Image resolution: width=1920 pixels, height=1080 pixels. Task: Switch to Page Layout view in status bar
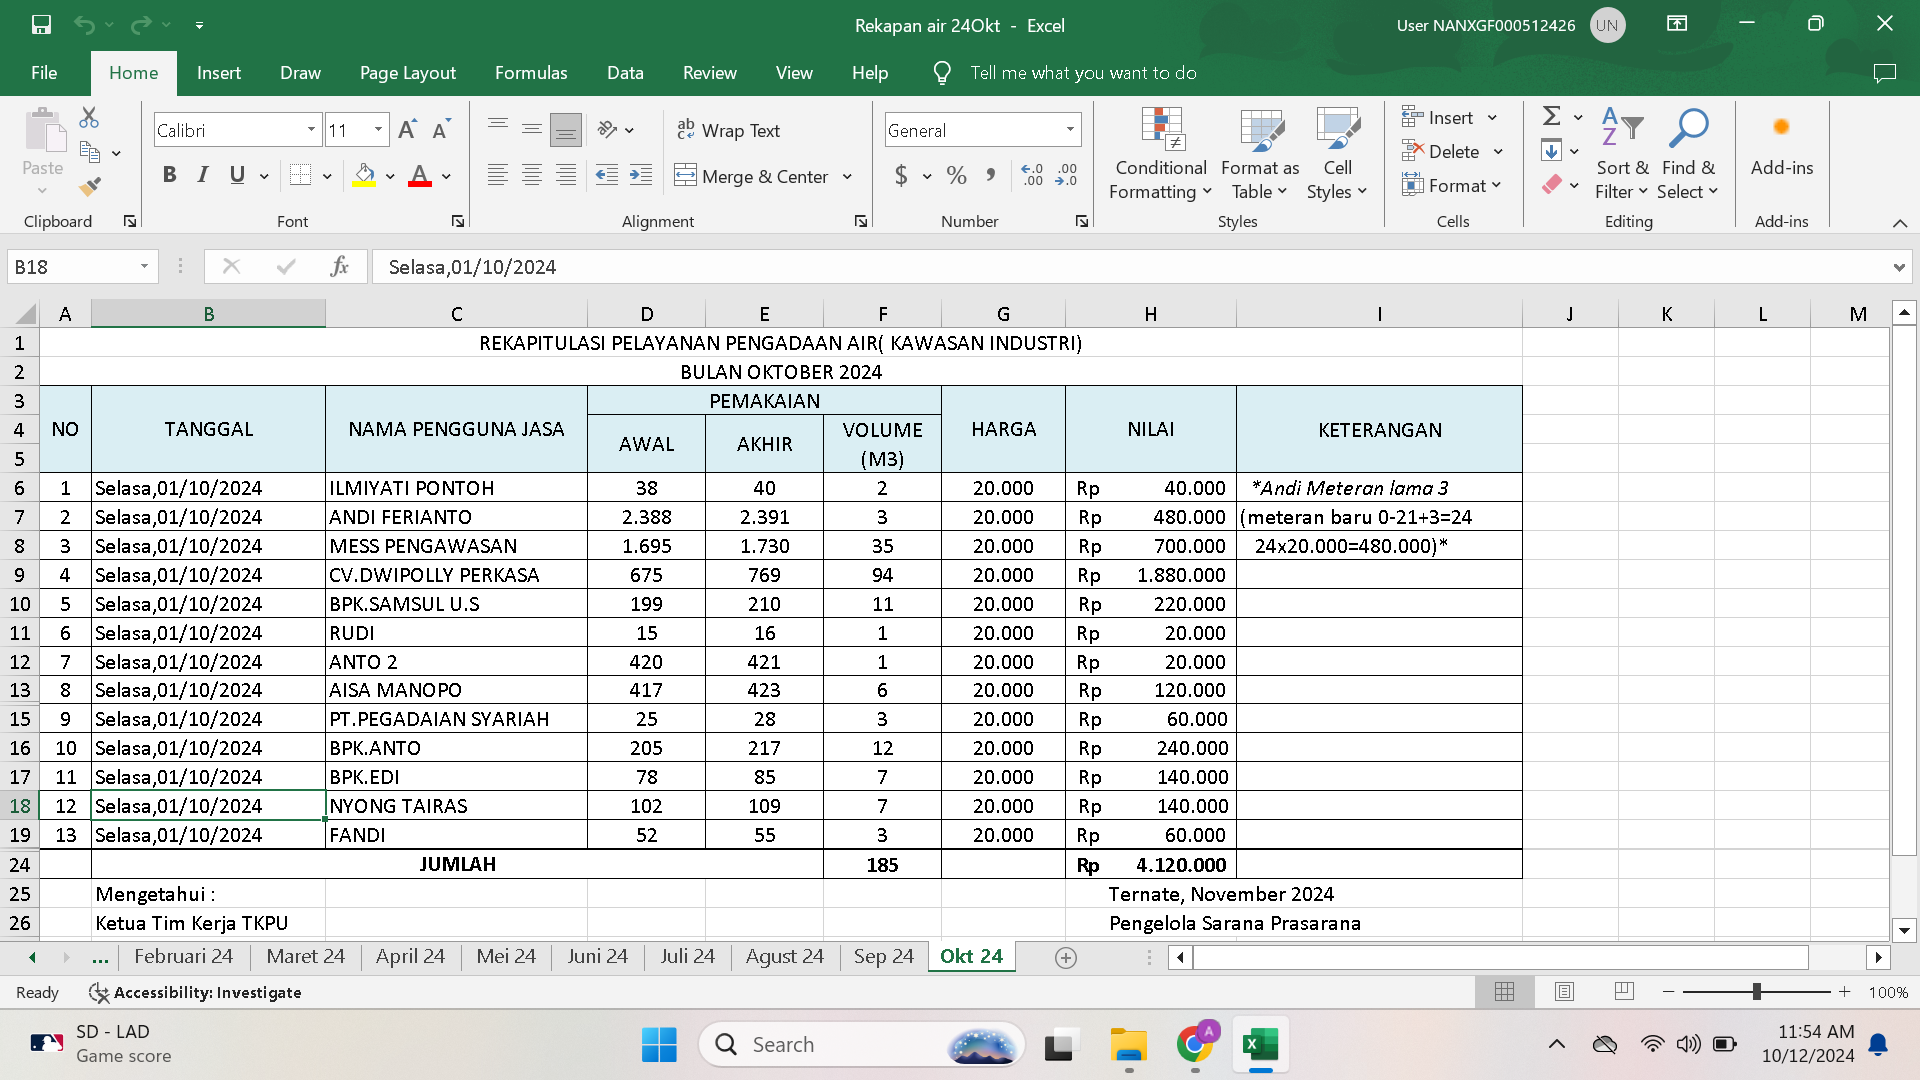click(x=1564, y=992)
